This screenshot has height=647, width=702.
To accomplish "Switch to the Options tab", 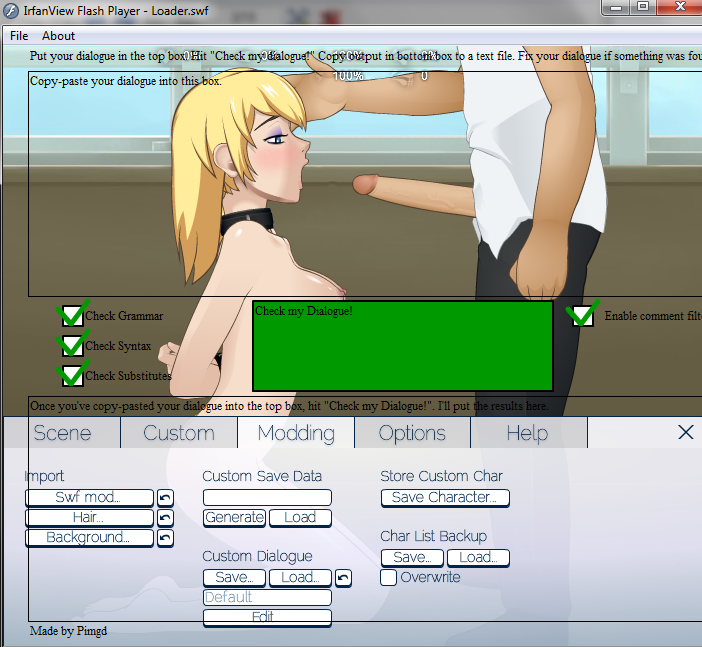I will click(412, 433).
